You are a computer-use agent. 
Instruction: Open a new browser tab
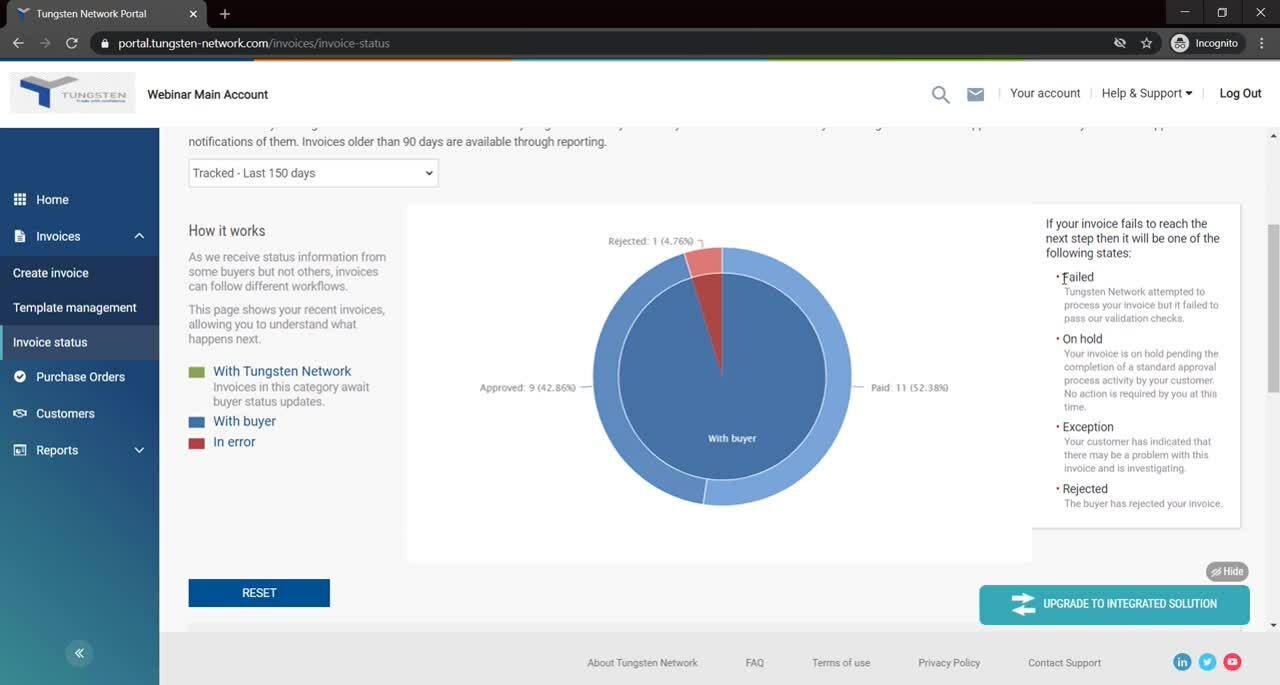pos(225,14)
